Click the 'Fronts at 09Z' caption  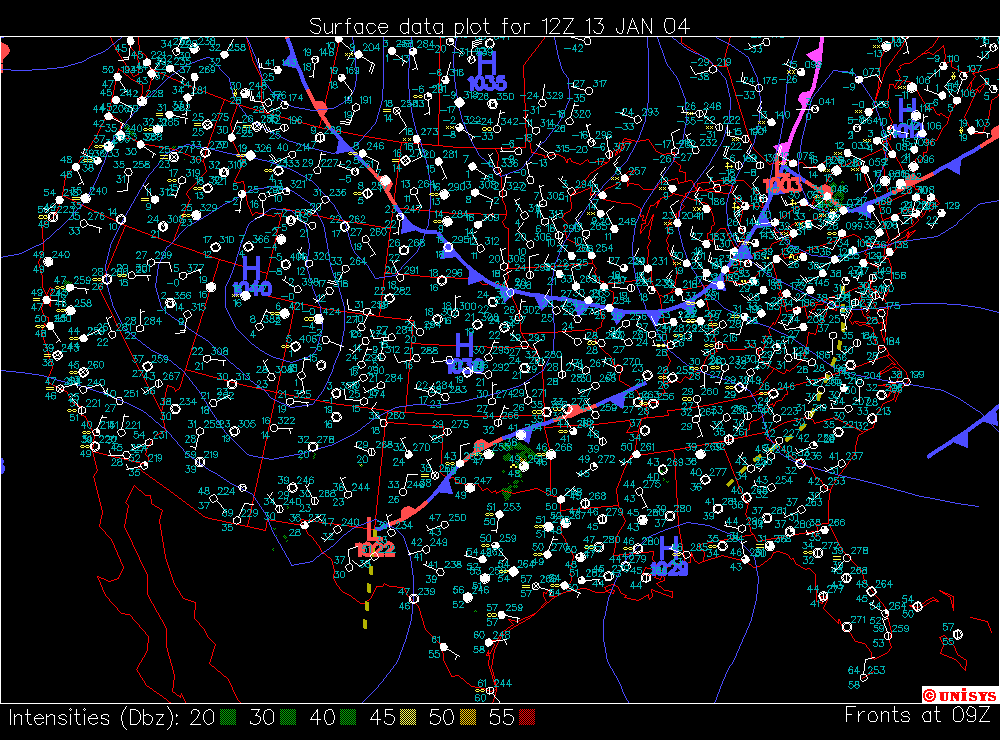pyautogui.click(x=918, y=715)
